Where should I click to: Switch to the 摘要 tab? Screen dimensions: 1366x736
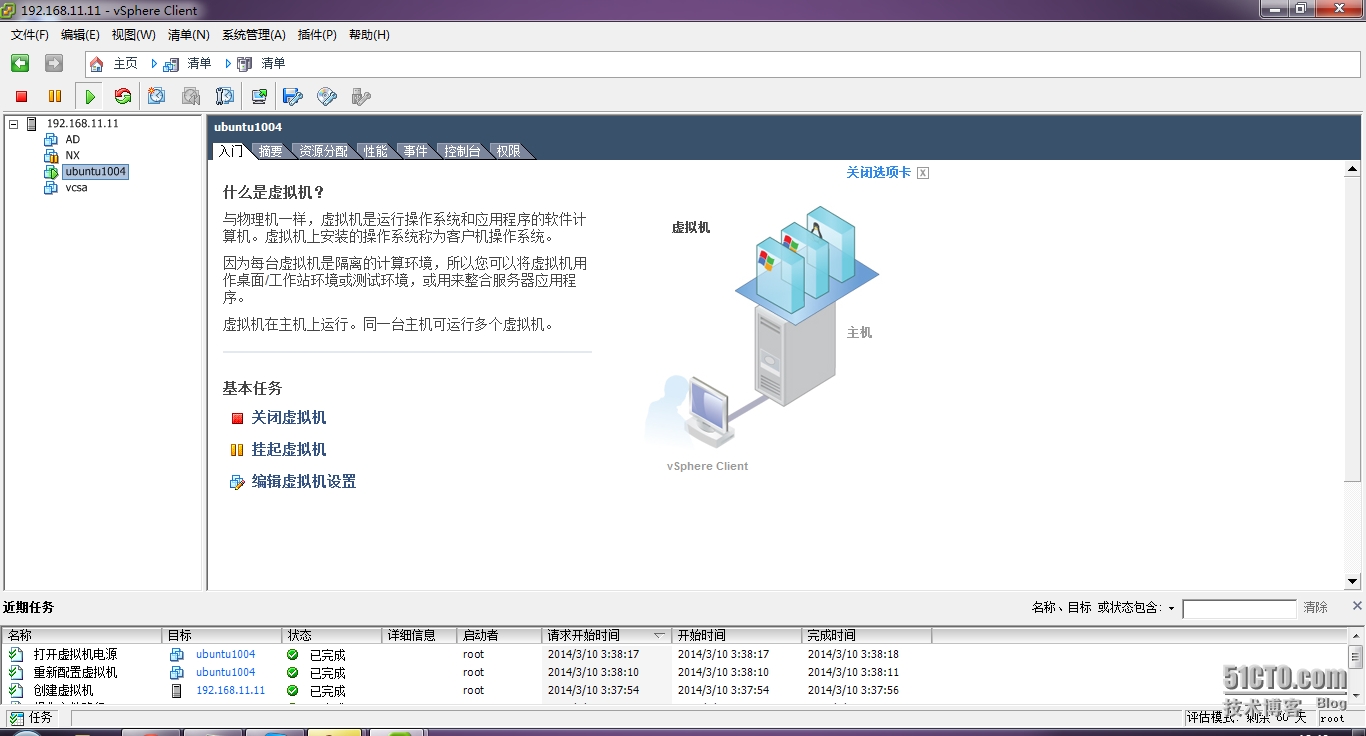[270, 151]
